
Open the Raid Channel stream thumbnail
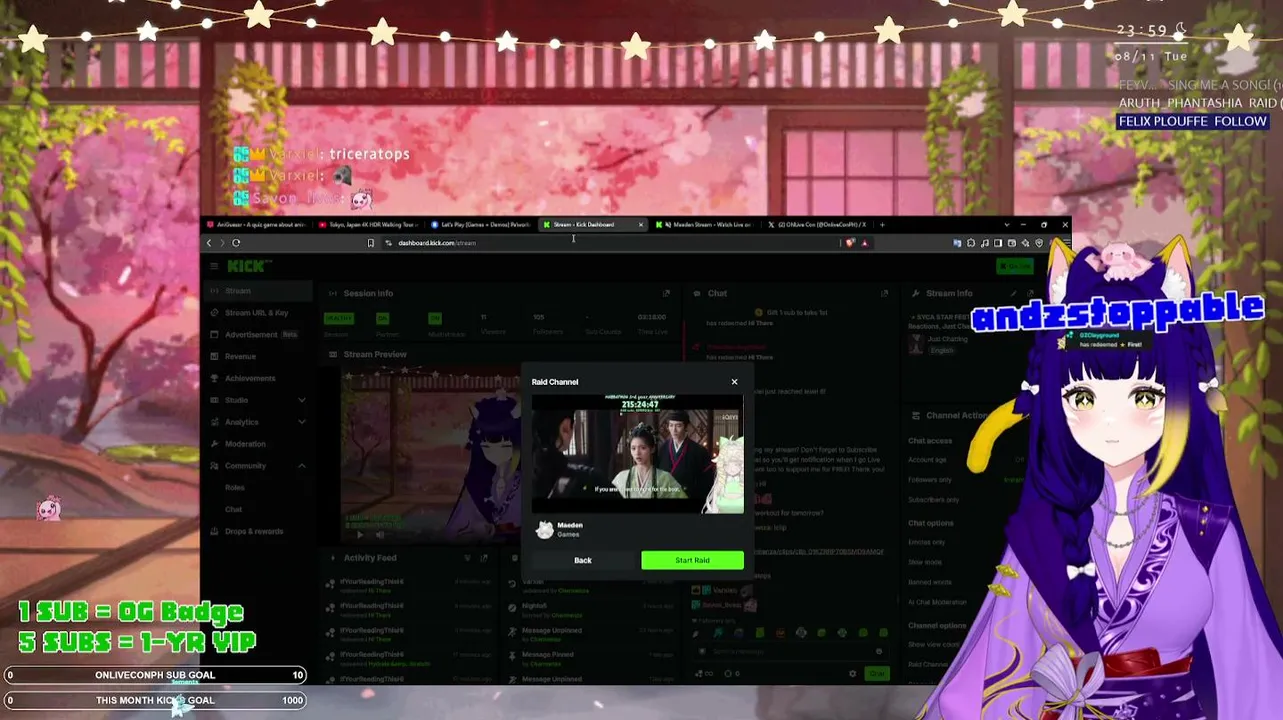click(637, 453)
